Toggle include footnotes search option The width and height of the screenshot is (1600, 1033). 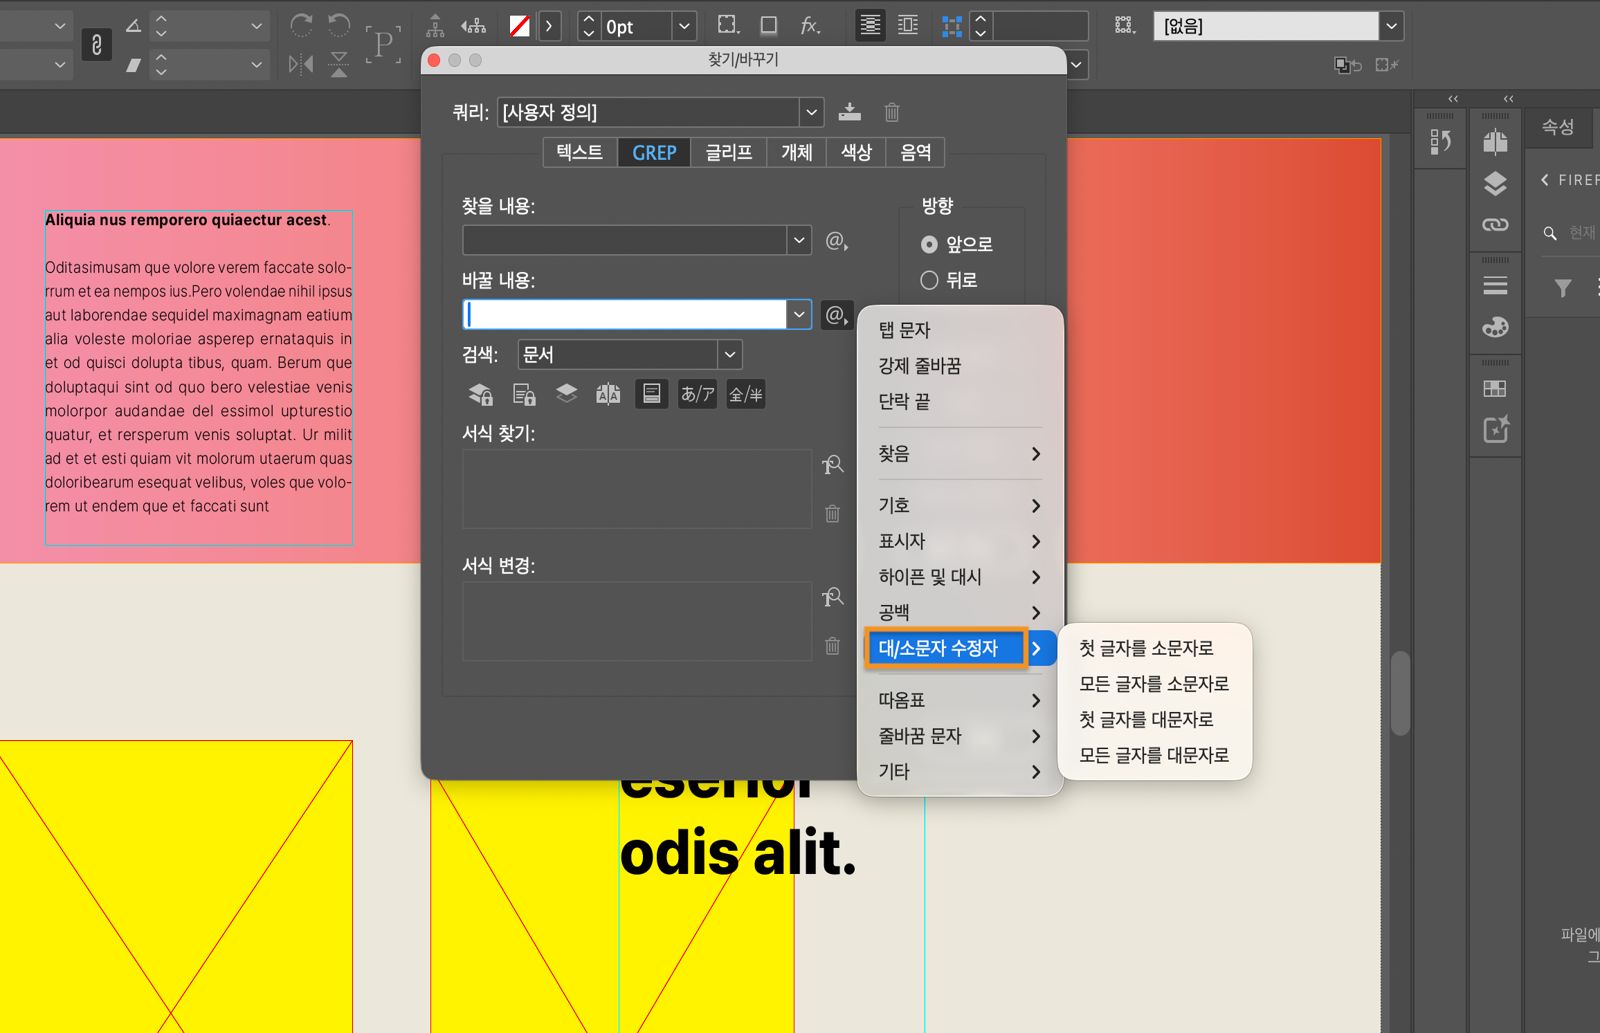click(651, 394)
